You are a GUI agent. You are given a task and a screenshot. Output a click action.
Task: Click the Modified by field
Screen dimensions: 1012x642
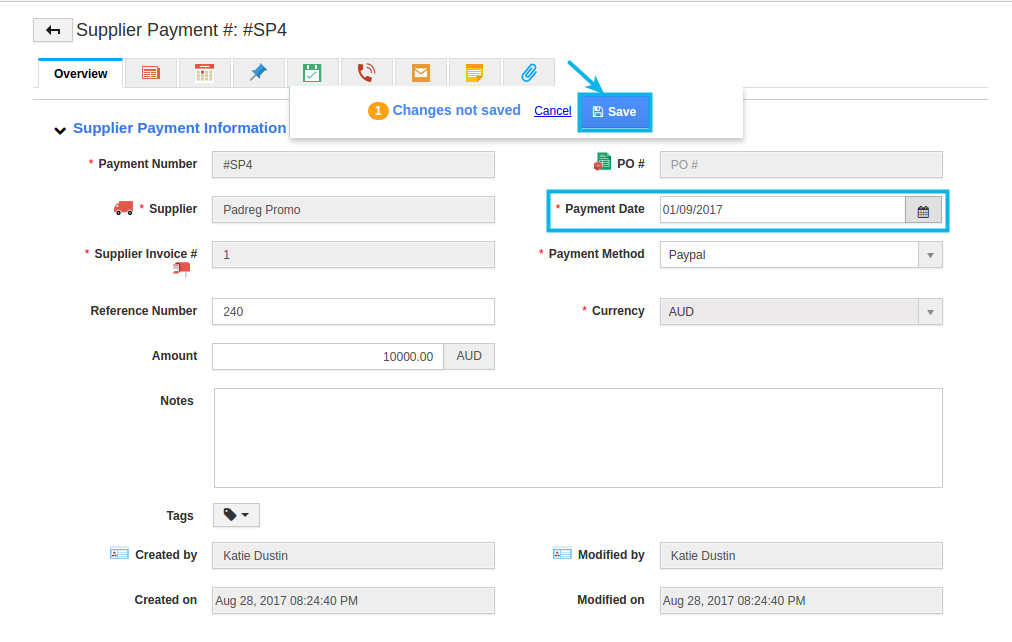(x=801, y=556)
